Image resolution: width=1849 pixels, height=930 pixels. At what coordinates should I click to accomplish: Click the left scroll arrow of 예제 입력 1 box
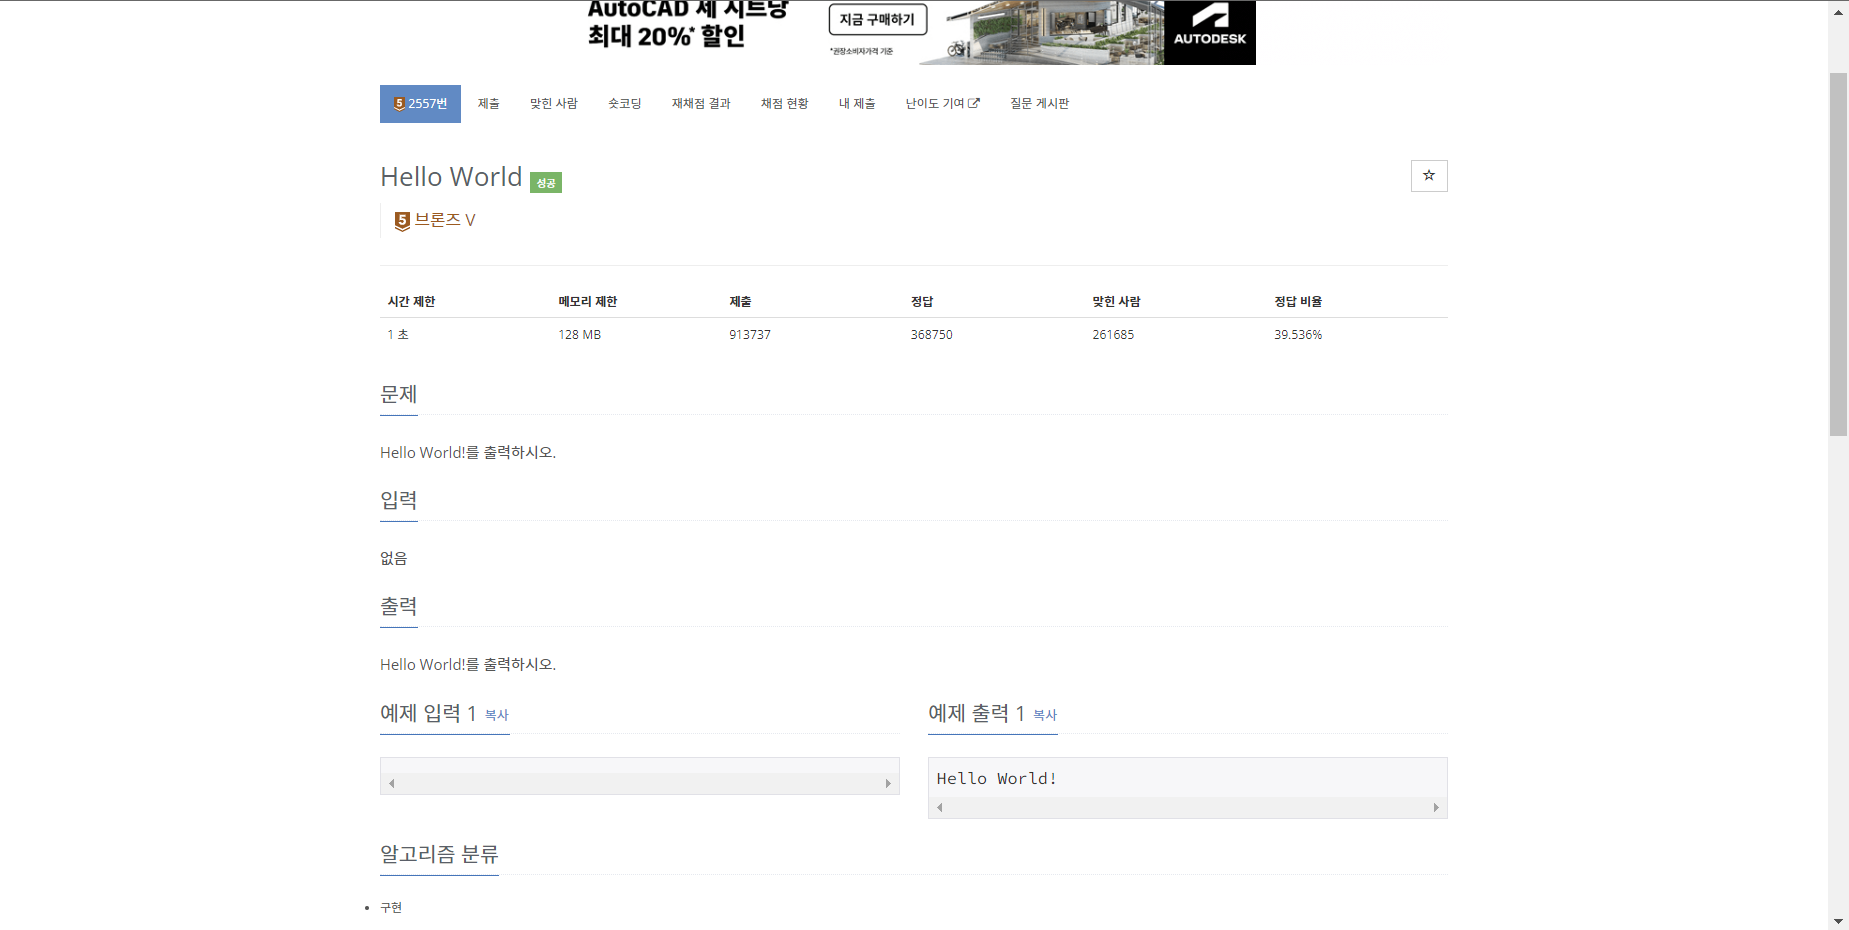[x=391, y=783]
